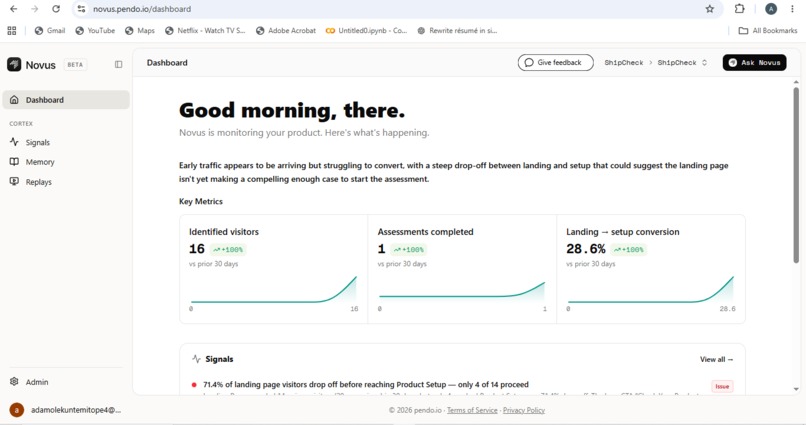Open YouTube bookmark
This screenshot has width=806, height=425.
95,31
